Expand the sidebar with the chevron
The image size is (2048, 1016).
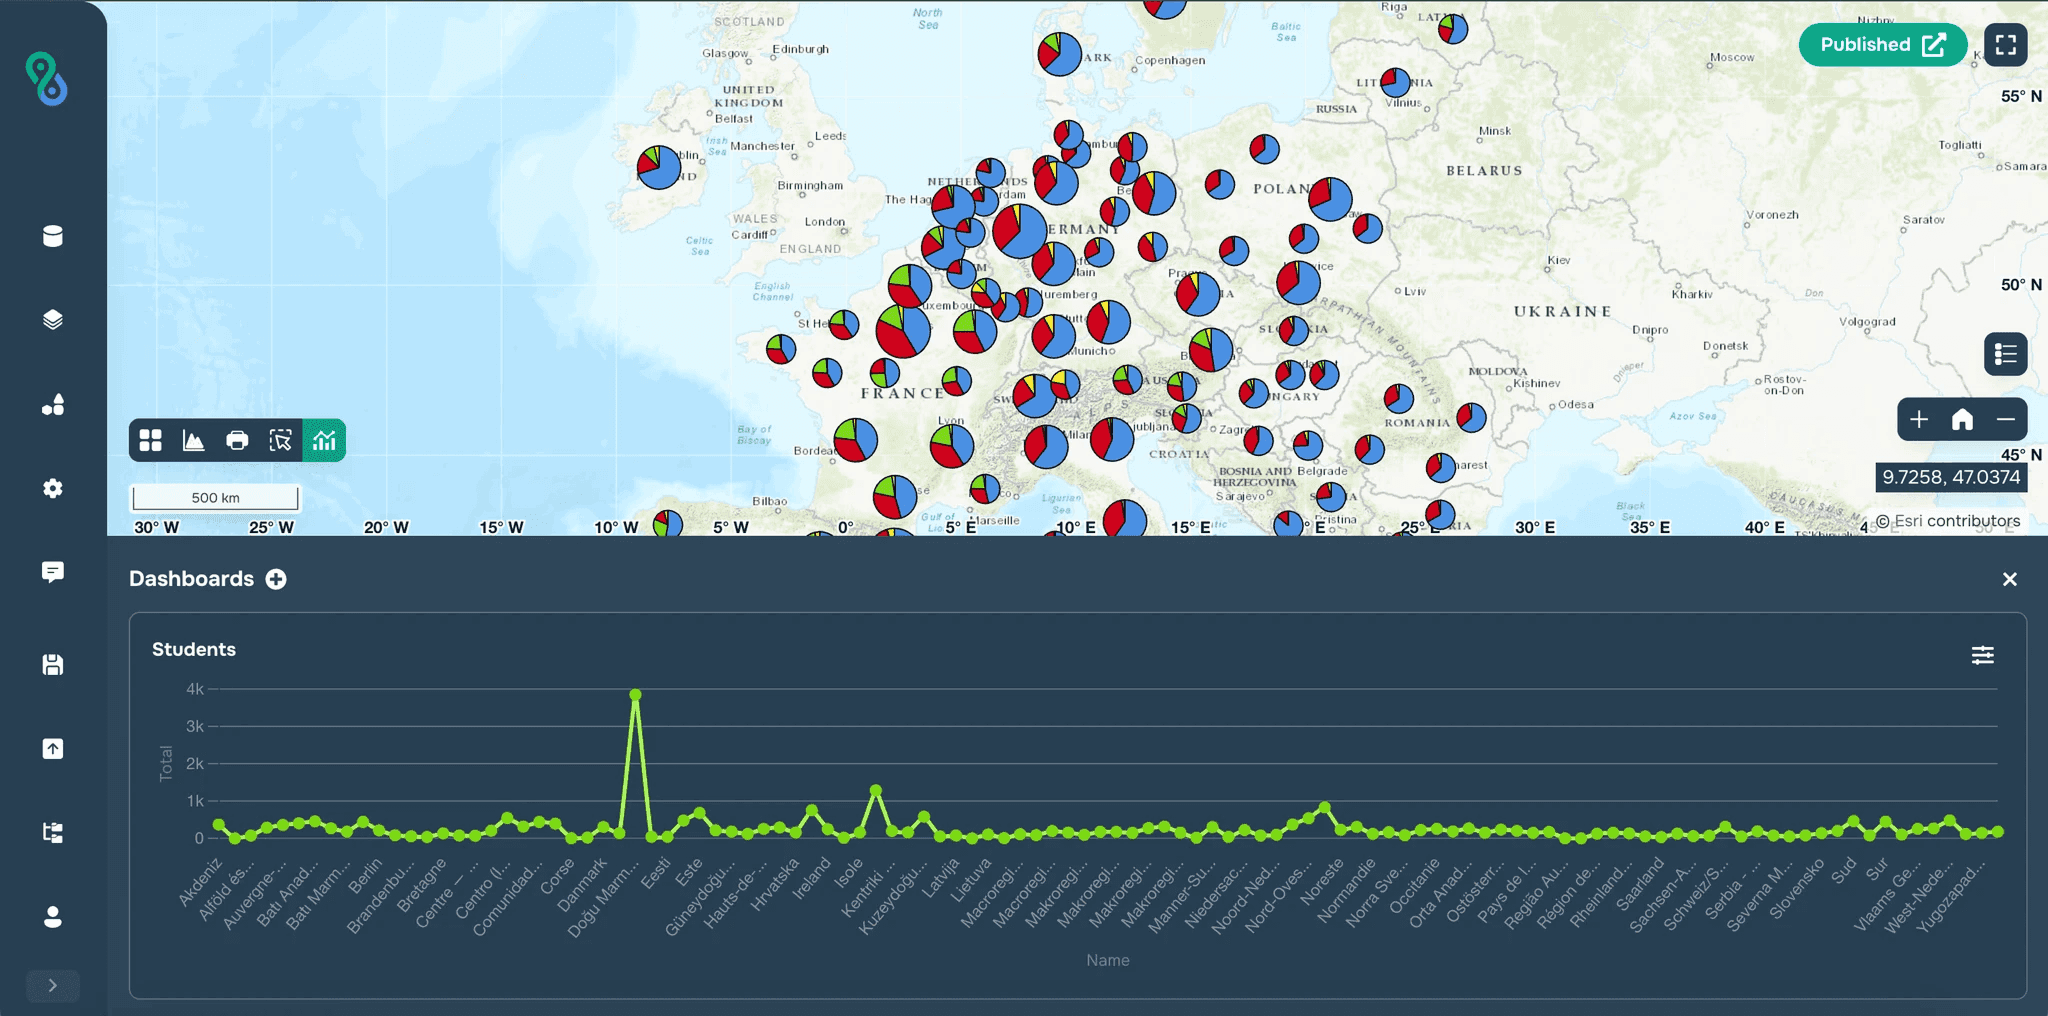53,986
